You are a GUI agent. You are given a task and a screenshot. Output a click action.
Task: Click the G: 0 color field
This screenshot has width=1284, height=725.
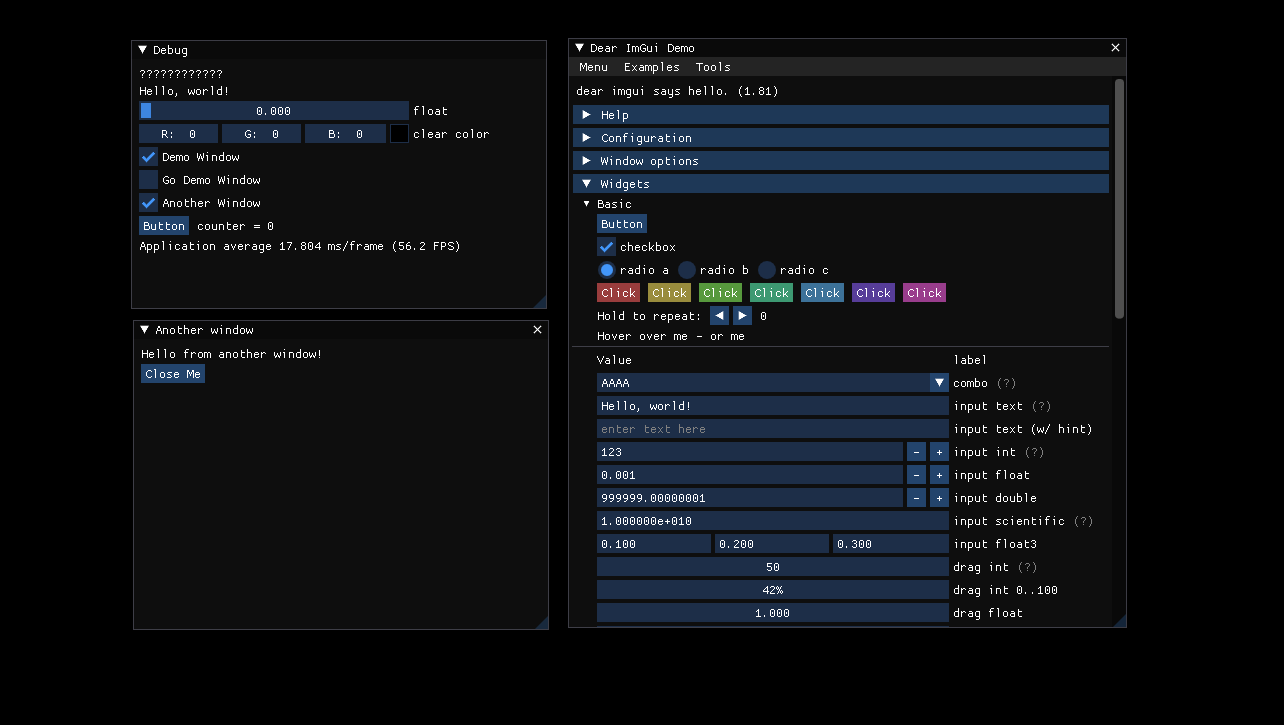point(261,134)
